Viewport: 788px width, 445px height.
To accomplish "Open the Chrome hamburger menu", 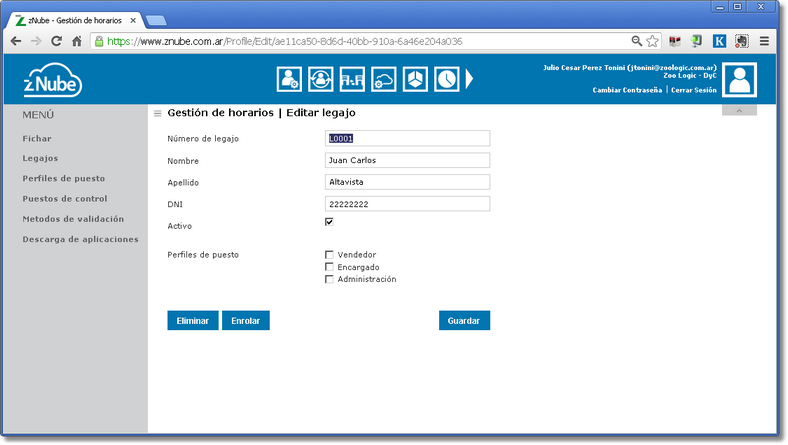I will coord(764,41).
